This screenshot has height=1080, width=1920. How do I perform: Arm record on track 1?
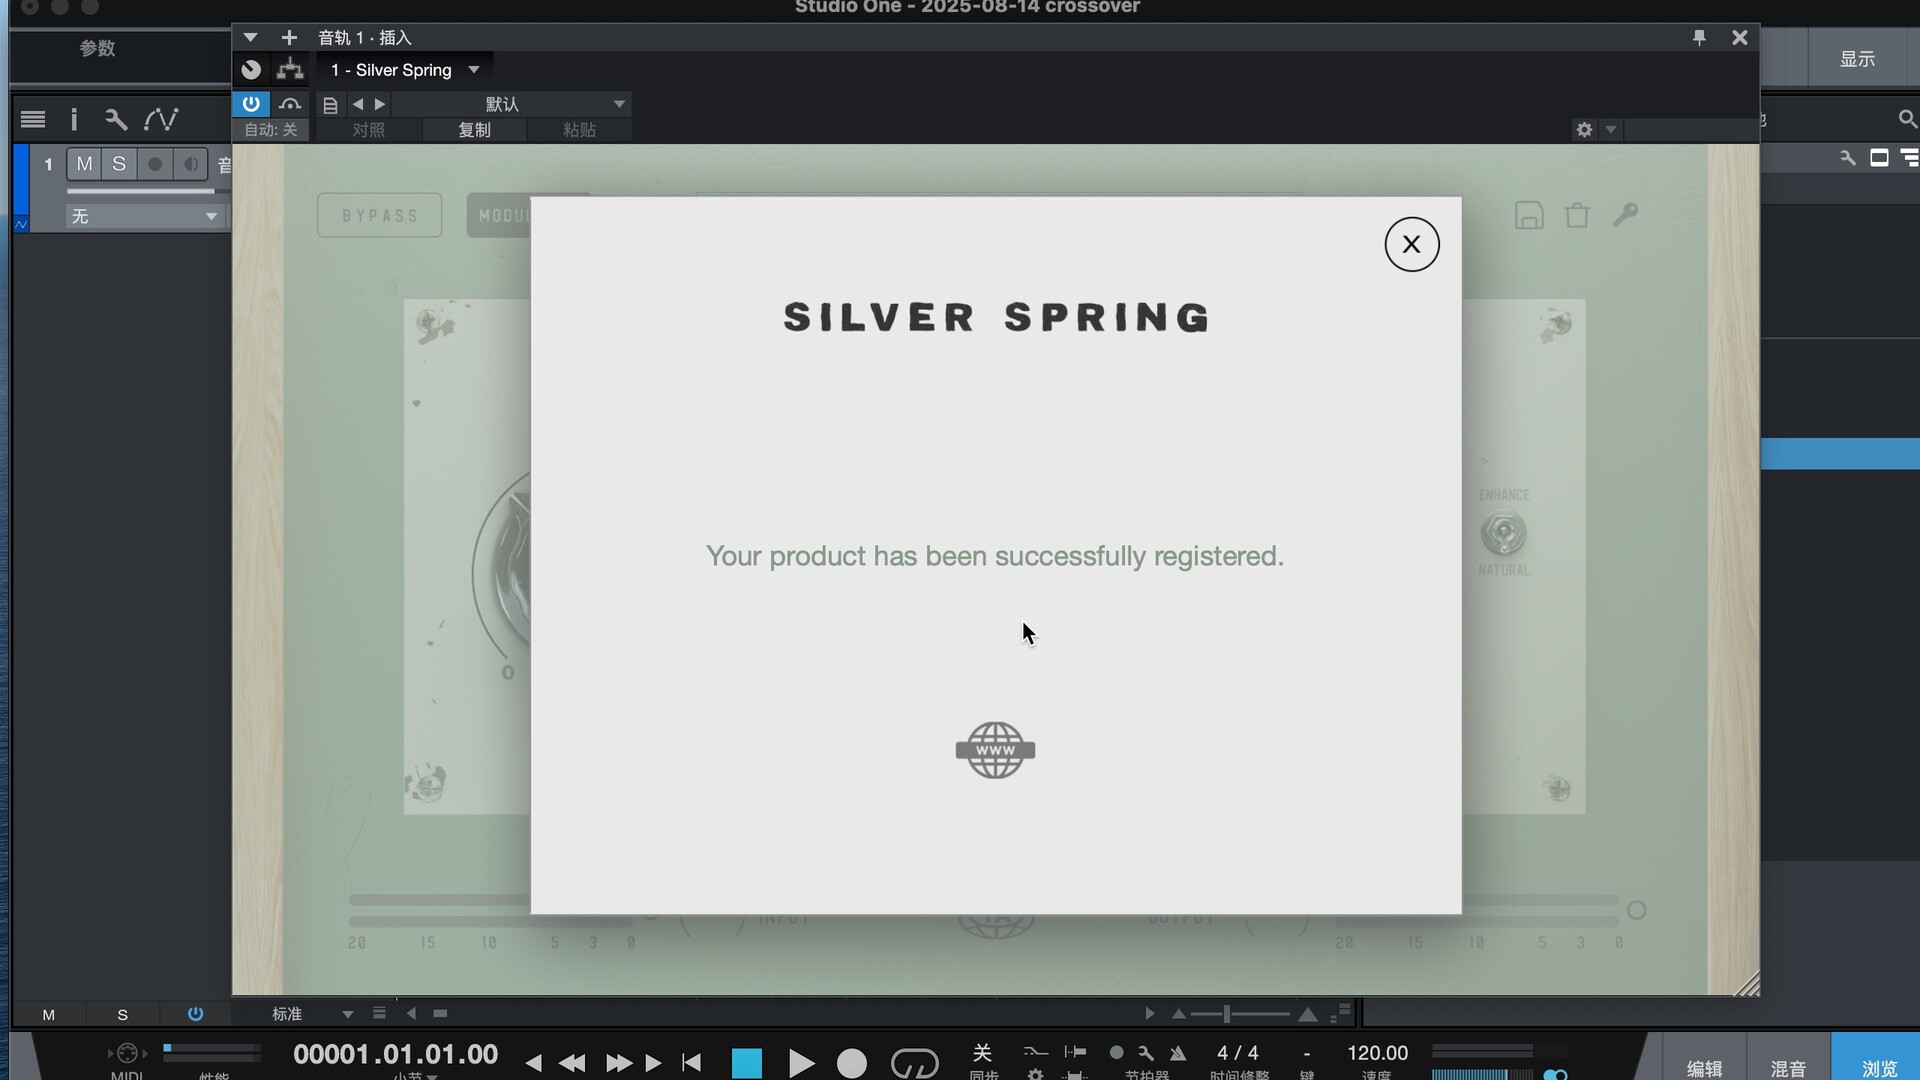click(155, 164)
